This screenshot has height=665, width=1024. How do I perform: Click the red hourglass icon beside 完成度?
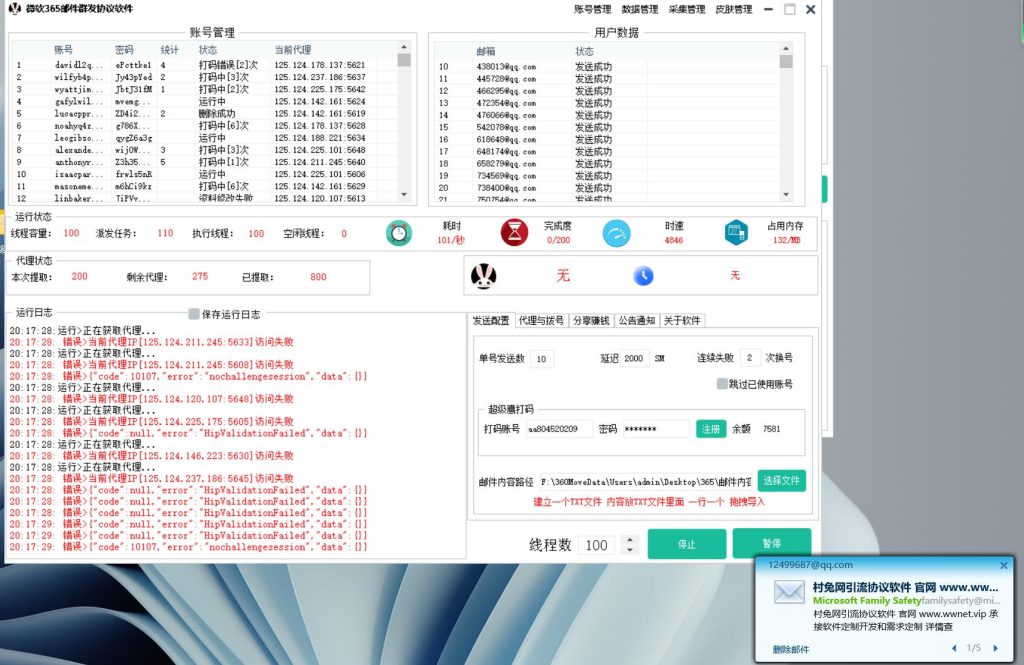[x=512, y=232]
